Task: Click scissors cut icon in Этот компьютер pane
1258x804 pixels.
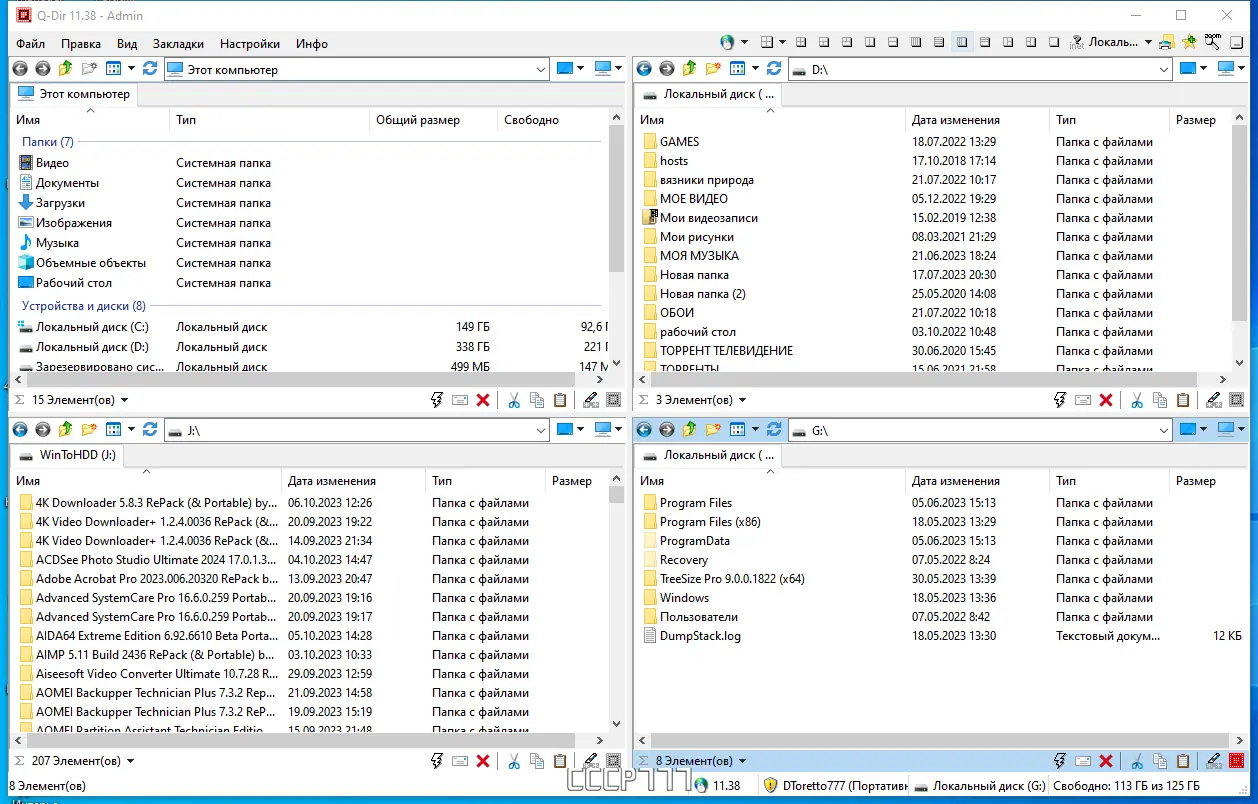Action: pyautogui.click(x=513, y=400)
